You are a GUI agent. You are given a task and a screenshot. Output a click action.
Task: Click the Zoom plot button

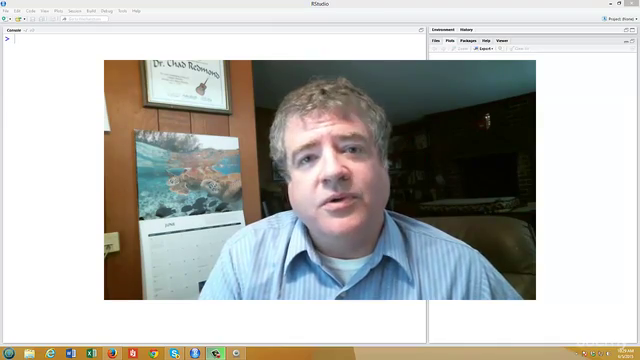pos(460,49)
